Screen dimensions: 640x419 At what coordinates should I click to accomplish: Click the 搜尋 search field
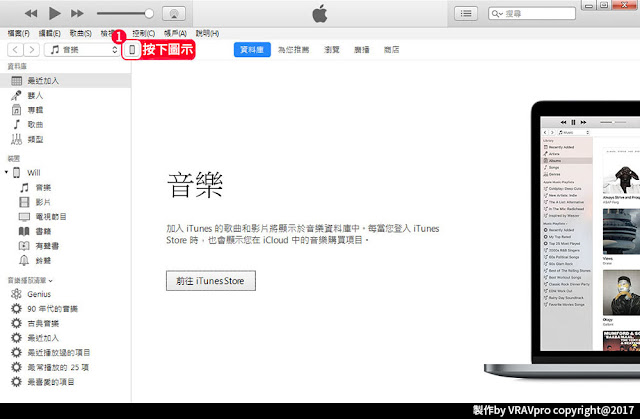(532, 13)
